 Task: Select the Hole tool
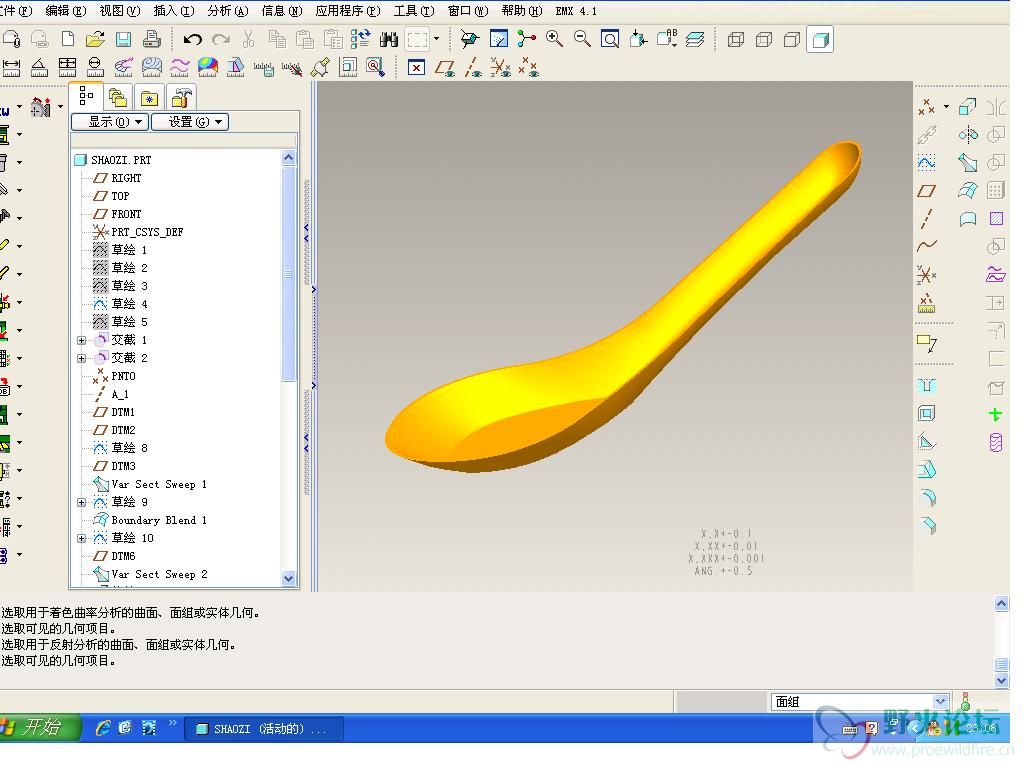[926, 385]
